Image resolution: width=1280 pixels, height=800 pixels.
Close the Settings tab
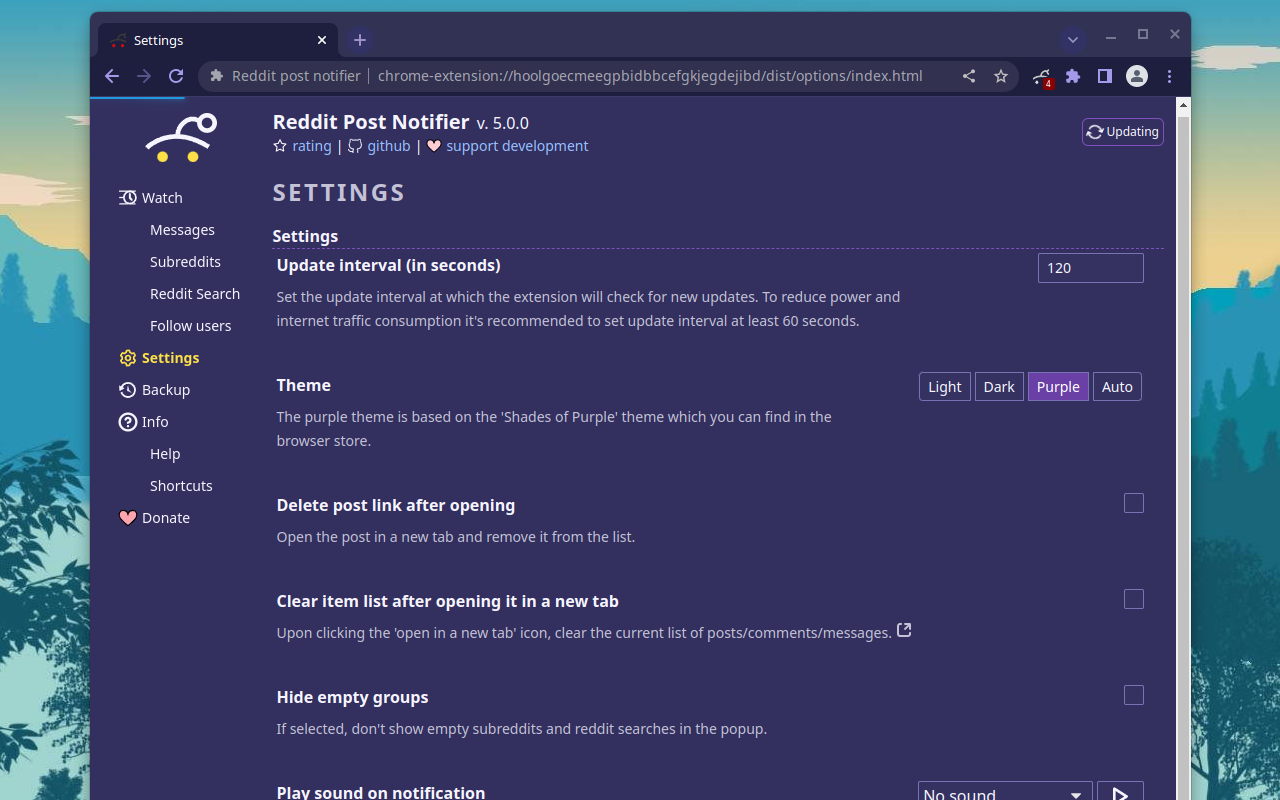pyautogui.click(x=322, y=40)
